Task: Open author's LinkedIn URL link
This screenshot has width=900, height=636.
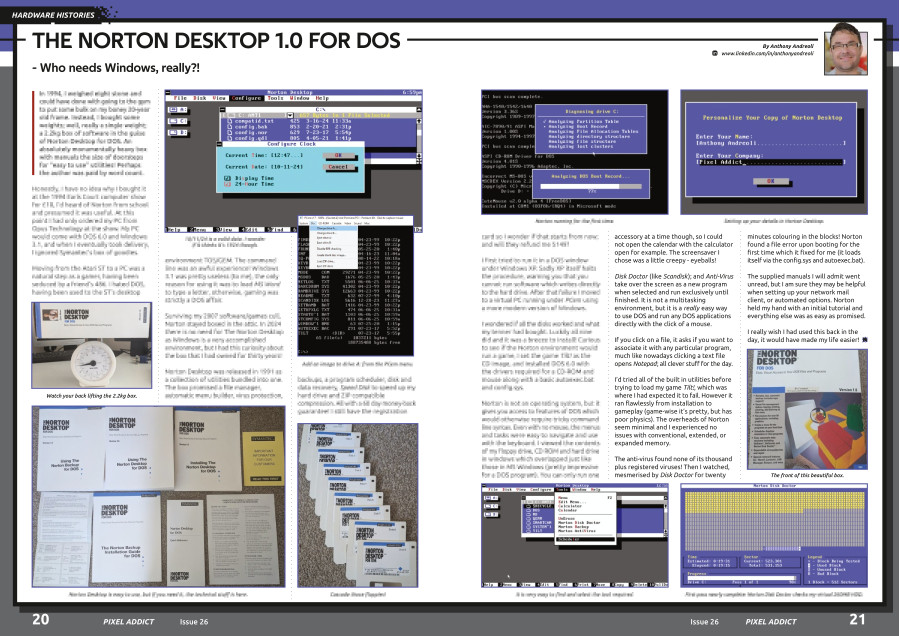Action: pos(767,53)
